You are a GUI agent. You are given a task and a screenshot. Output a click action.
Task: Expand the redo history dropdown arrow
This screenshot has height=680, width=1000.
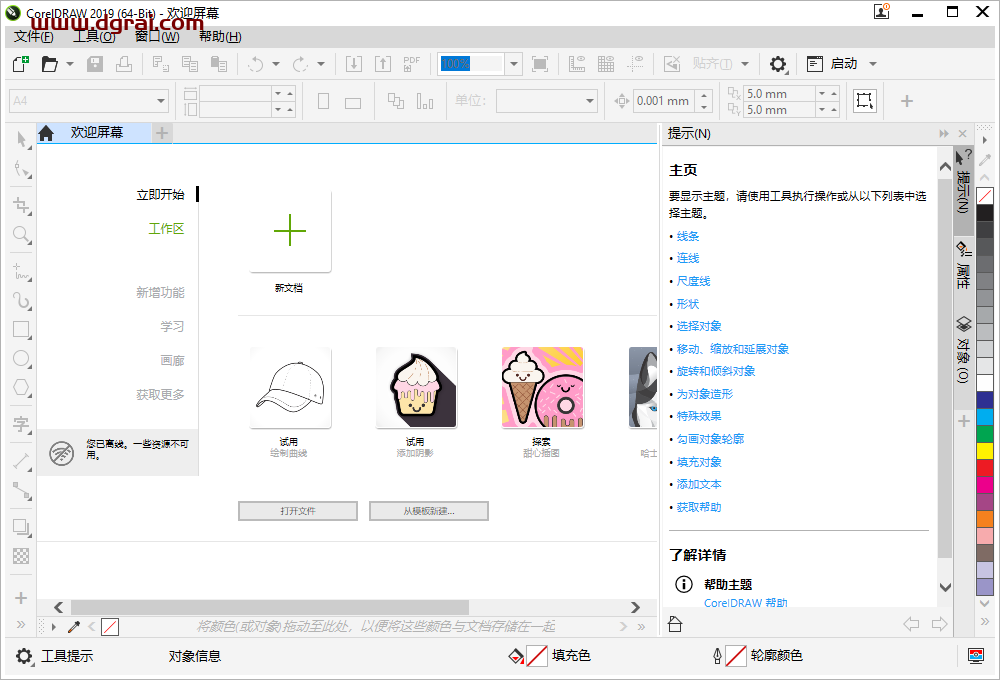pyautogui.click(x=321, y=64)
